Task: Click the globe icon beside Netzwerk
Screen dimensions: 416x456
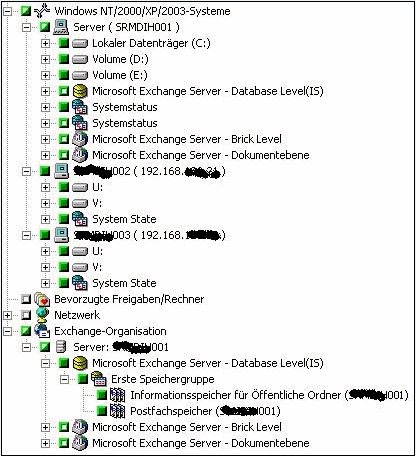Action: pyautogui.click(x=42, y=315)
